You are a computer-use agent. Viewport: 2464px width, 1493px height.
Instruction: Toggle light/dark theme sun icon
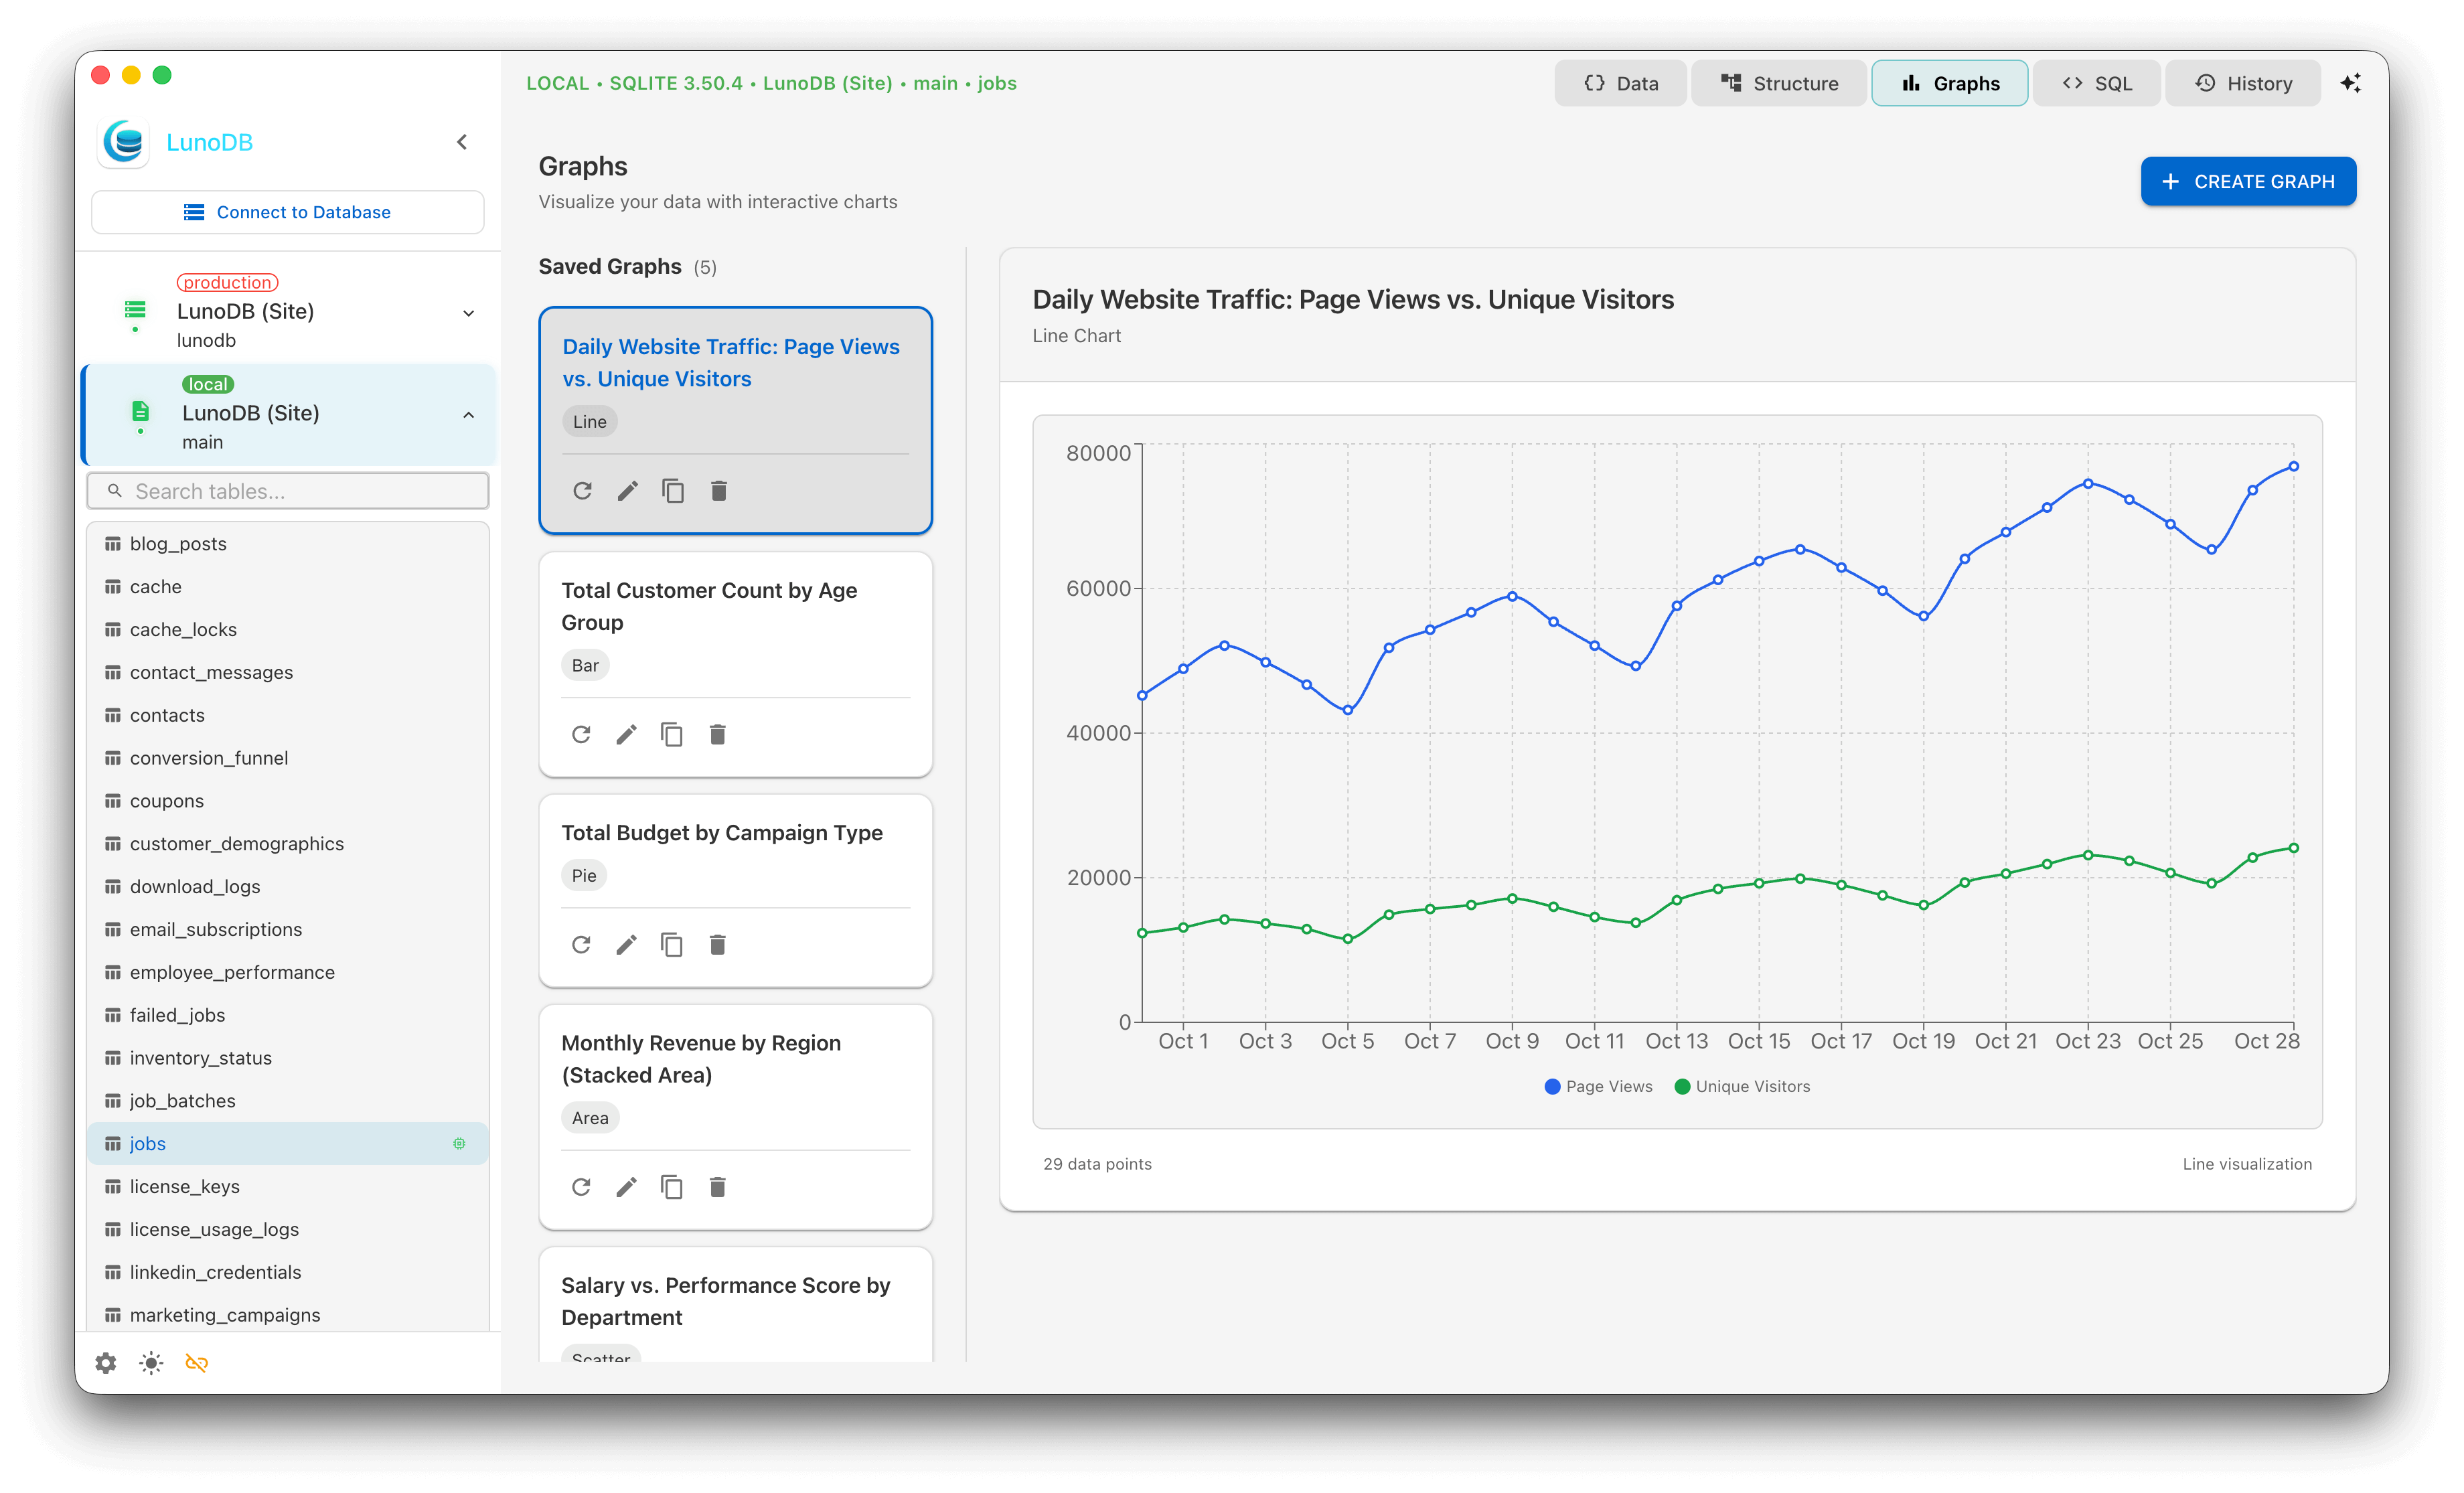point(151,1363)
